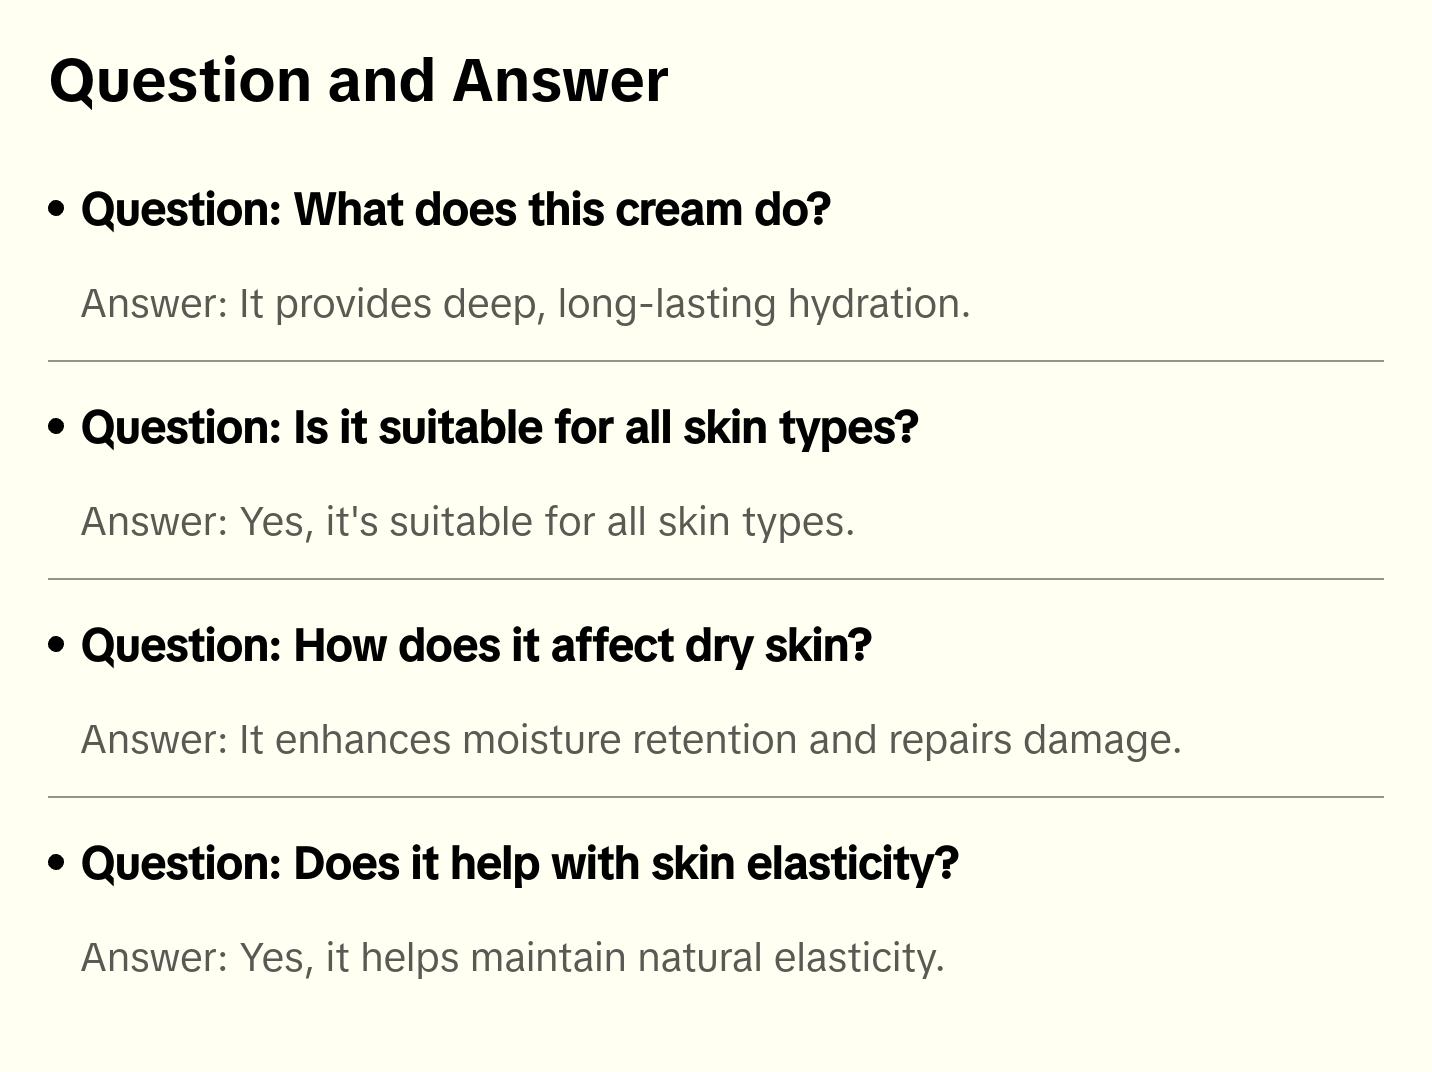Select the answer about maintaining natural elasticity
1432x1072 pixels.
point(512,958)
